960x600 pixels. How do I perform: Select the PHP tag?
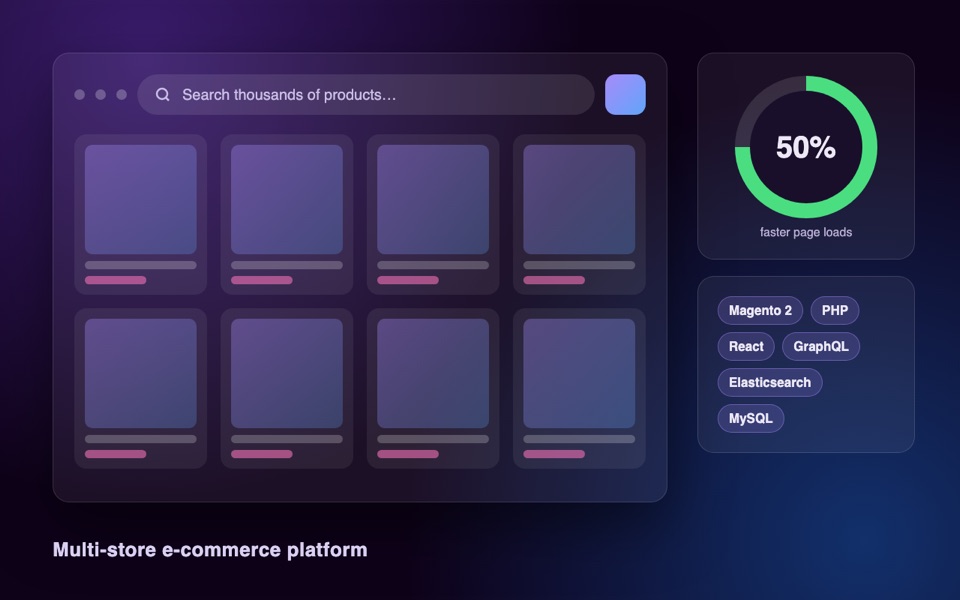(834, 310)
